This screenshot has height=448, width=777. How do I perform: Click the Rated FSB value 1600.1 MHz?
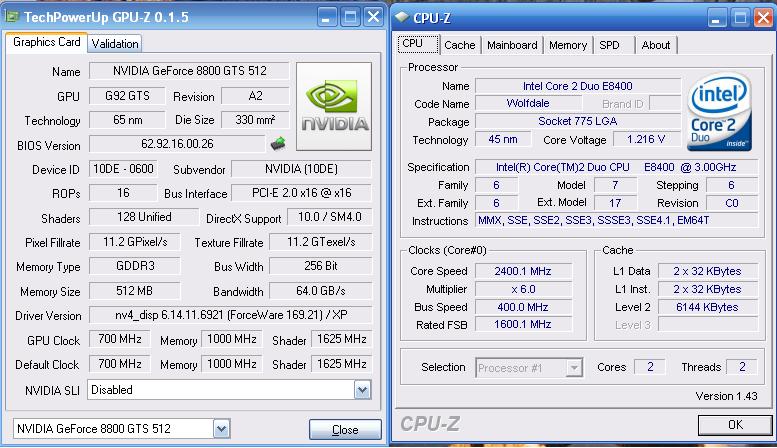click(523, 325)
